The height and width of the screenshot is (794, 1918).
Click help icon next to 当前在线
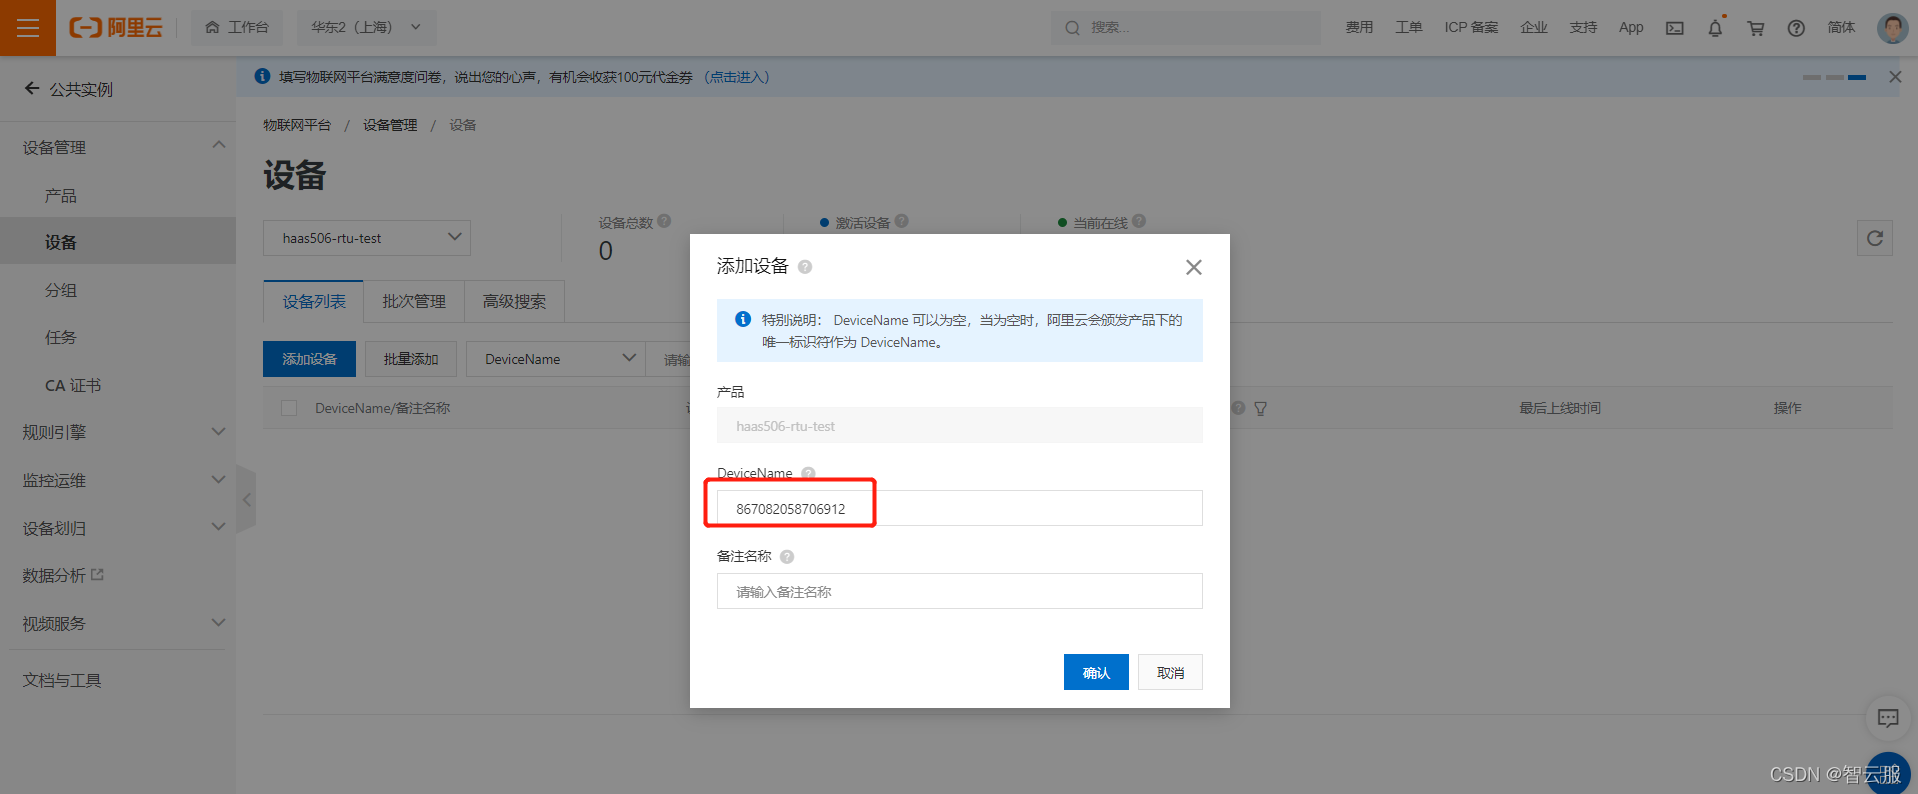[1139, 222]
